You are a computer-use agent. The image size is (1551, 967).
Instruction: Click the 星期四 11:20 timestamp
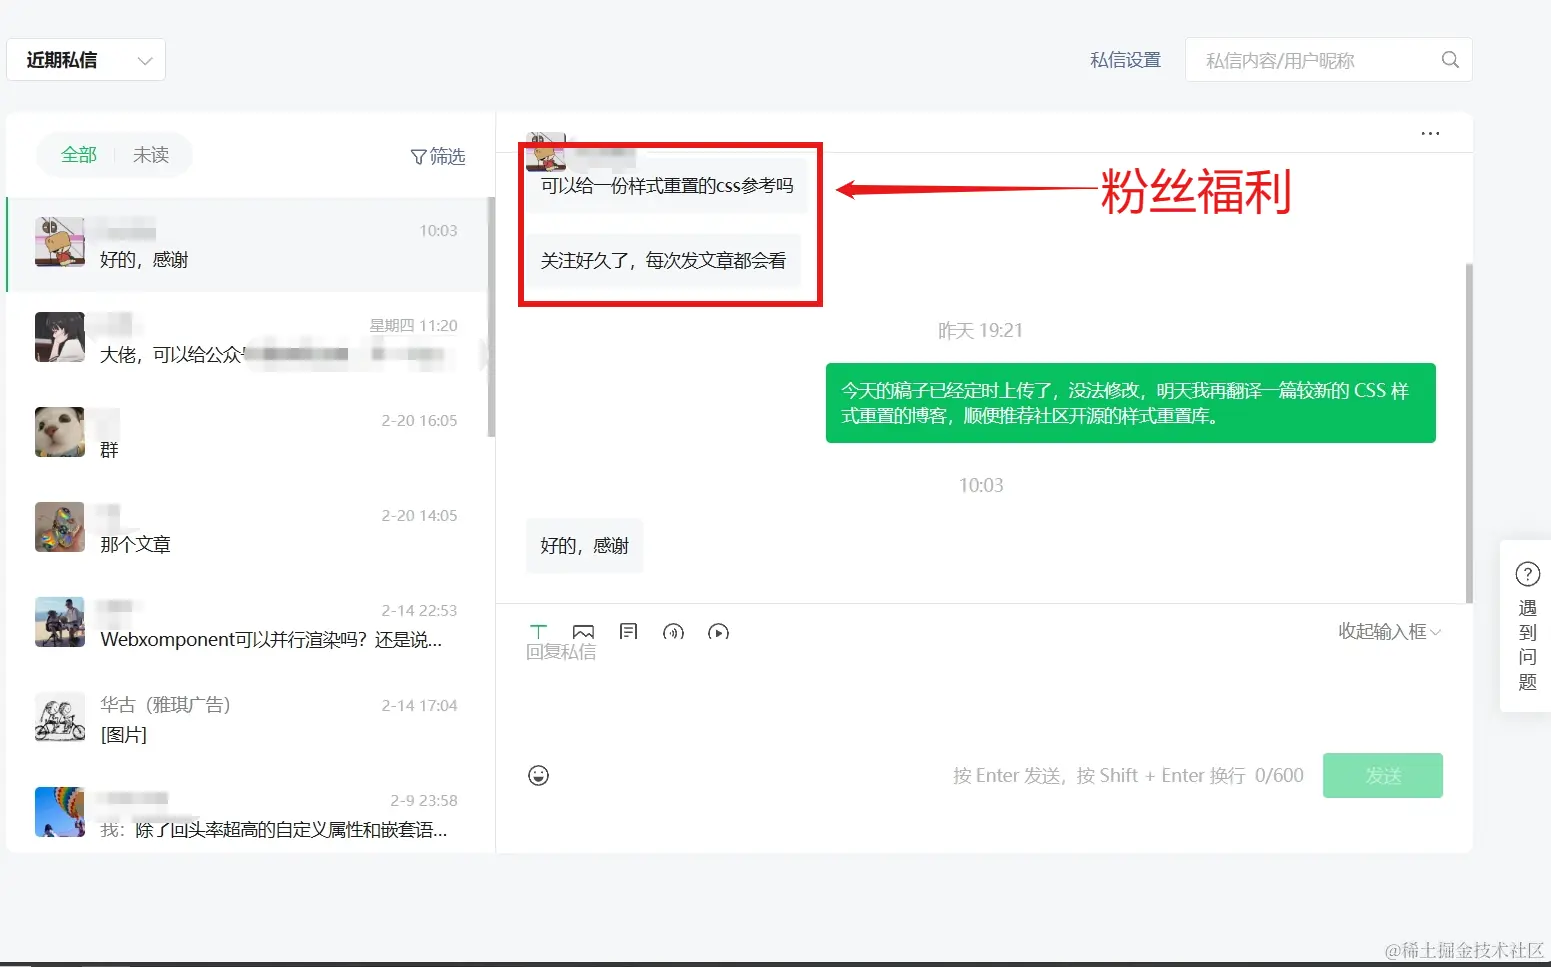click(x=413, y=326)
